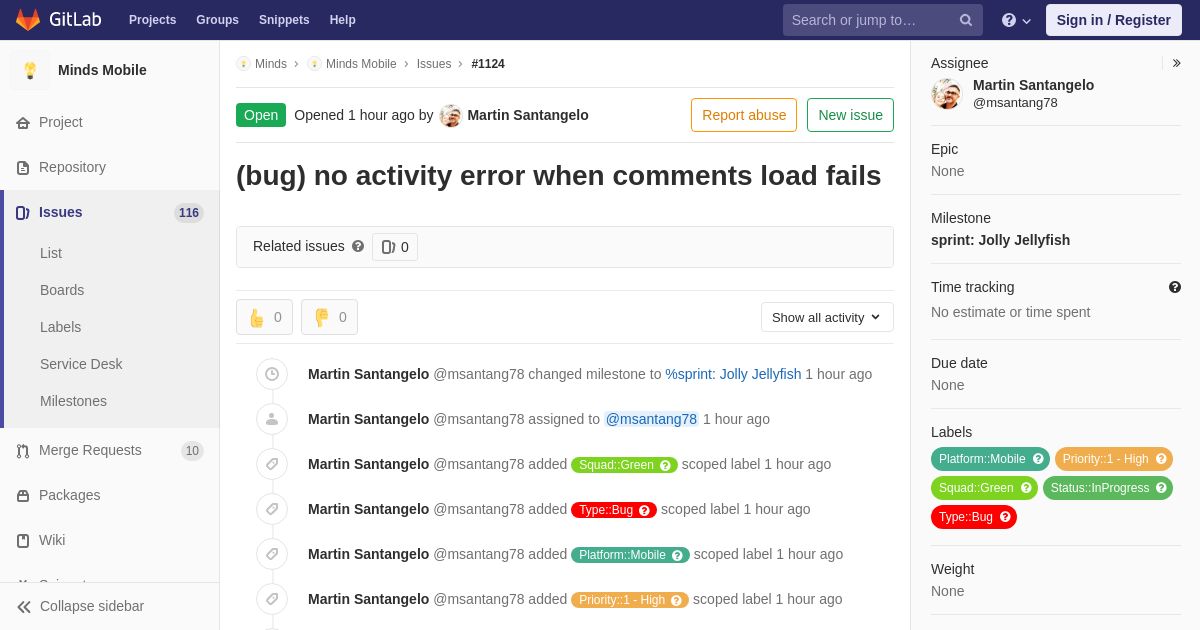Click the clock icon on milestone activity
This screenshot has height=630, width=1200.
pyautogui.click(x=272, y=374)
